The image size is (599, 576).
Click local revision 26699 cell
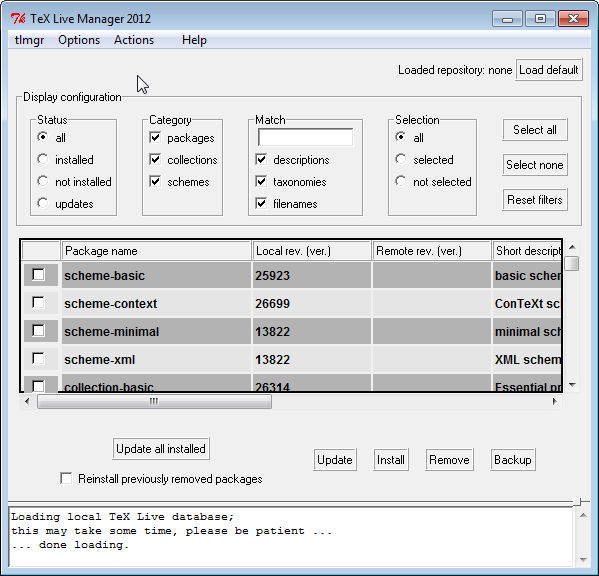coord(311,303)
